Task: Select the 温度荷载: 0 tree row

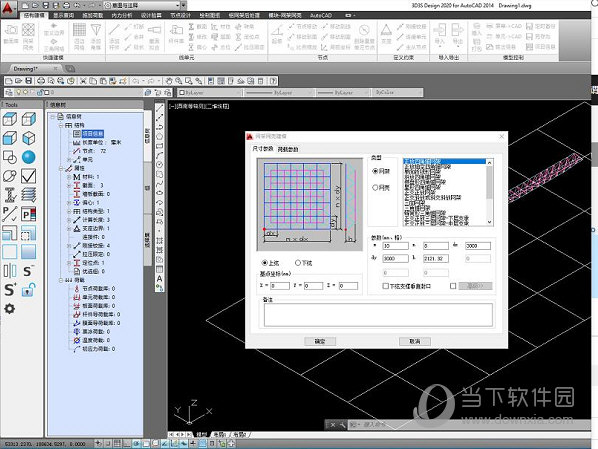Action: pyautogui.click(x=92, y=340)
